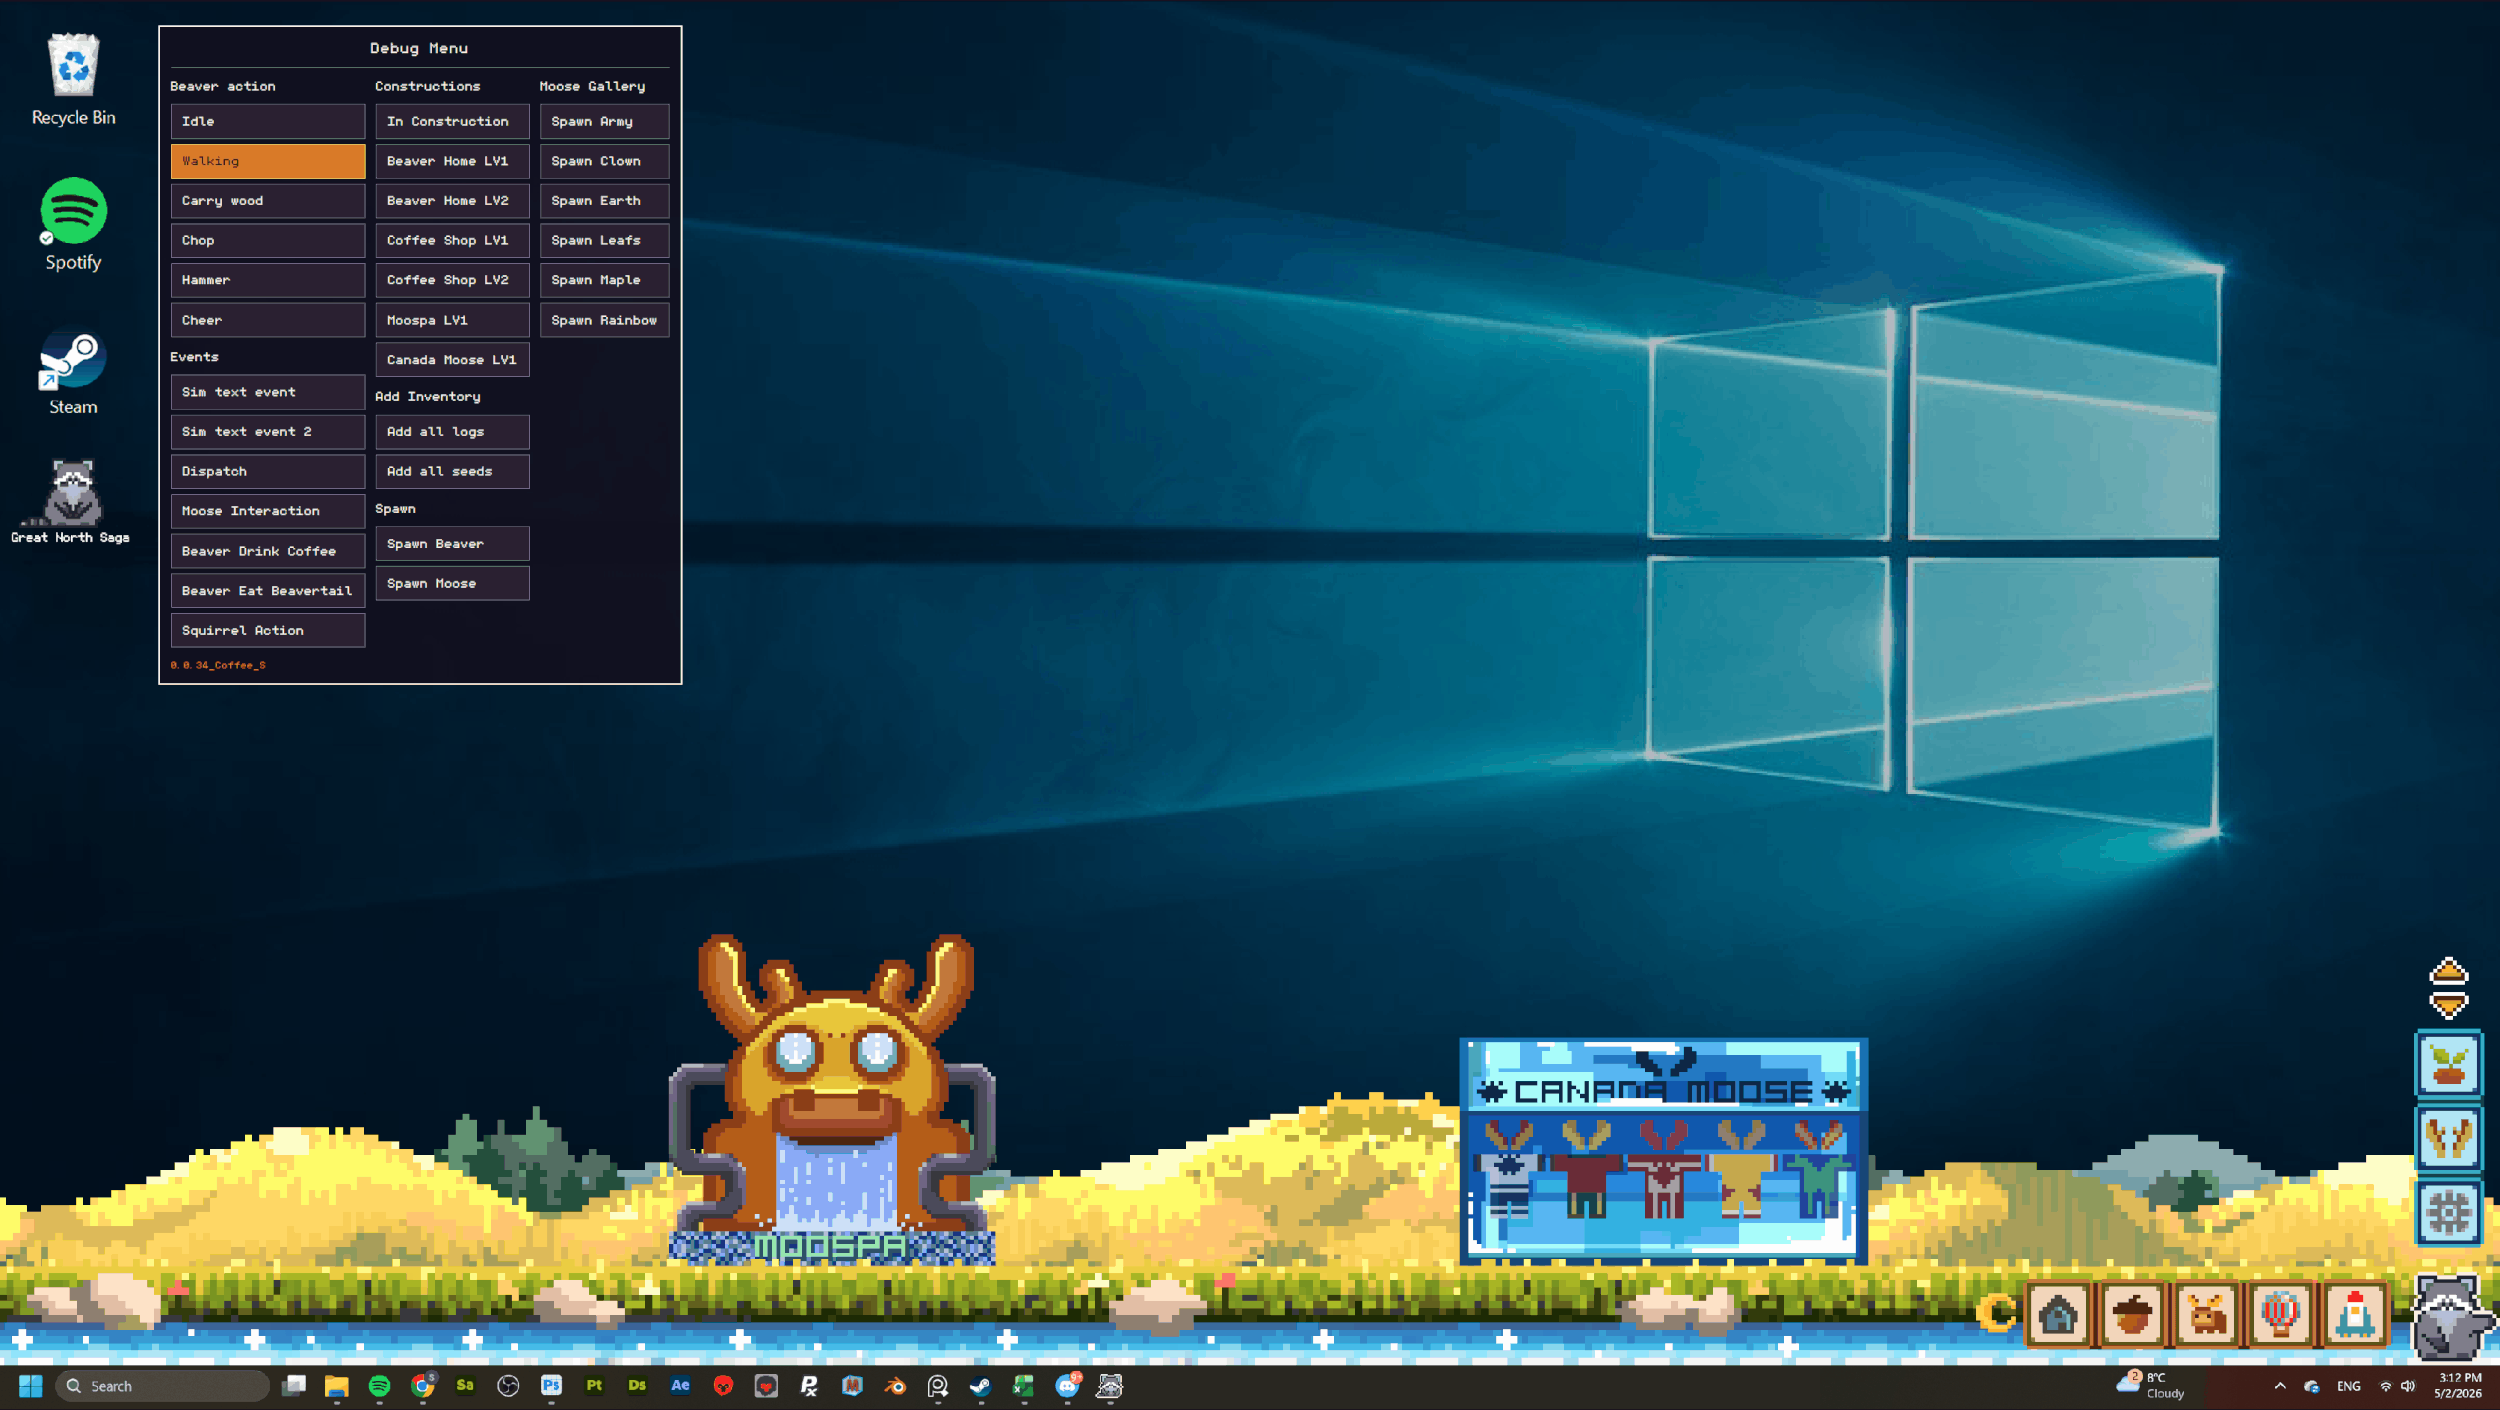Click Add all logs
The height and width of the screenshot is (1410, 2500).
tap(452, 431)
